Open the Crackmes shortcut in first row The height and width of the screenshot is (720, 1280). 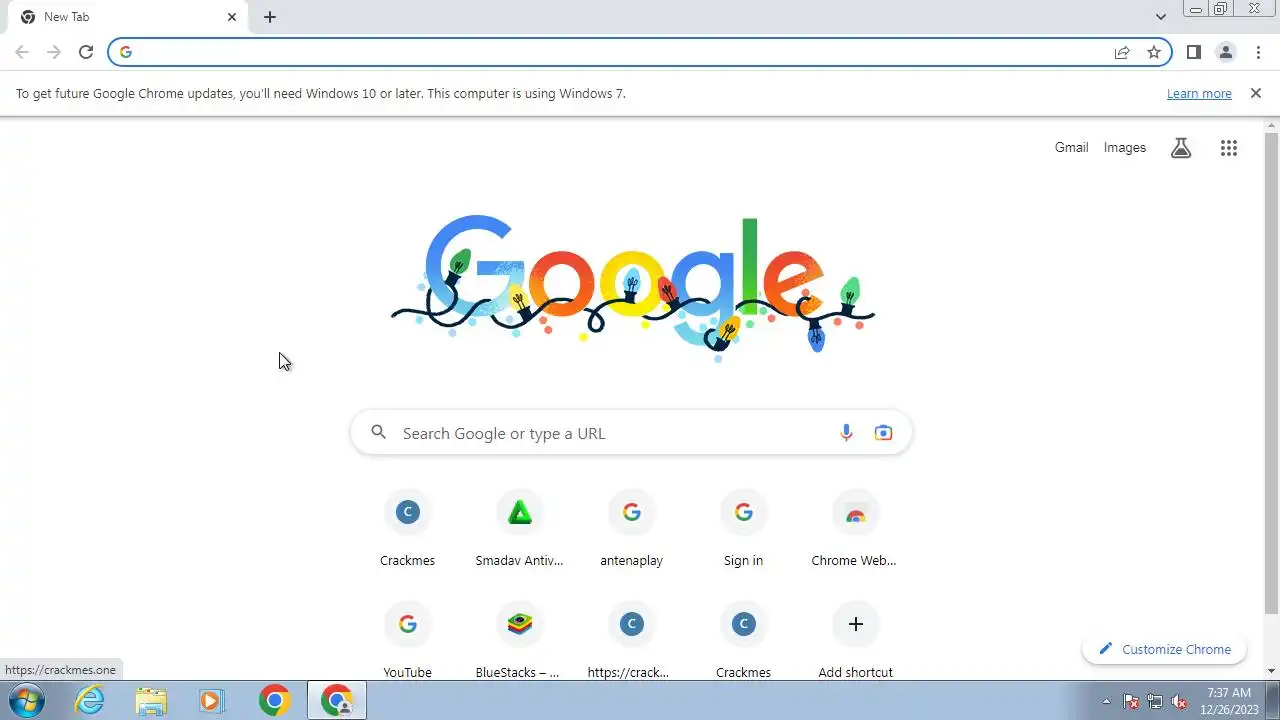click(x=407, y=529)
